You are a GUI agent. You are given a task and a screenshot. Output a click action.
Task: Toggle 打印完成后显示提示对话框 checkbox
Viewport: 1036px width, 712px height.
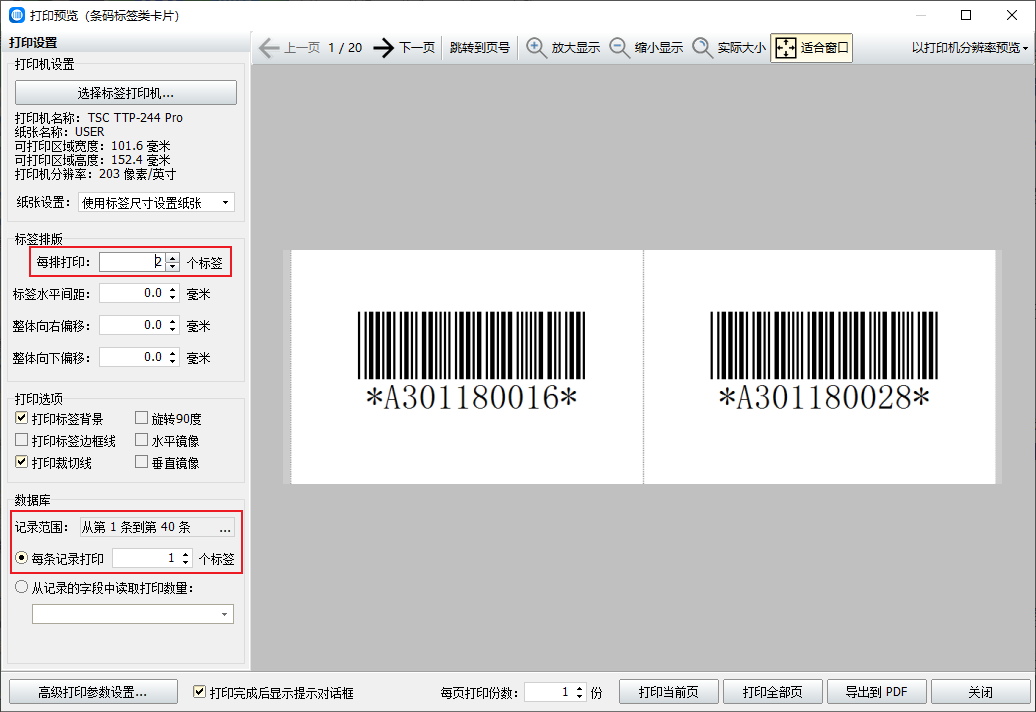pos(199,692)
